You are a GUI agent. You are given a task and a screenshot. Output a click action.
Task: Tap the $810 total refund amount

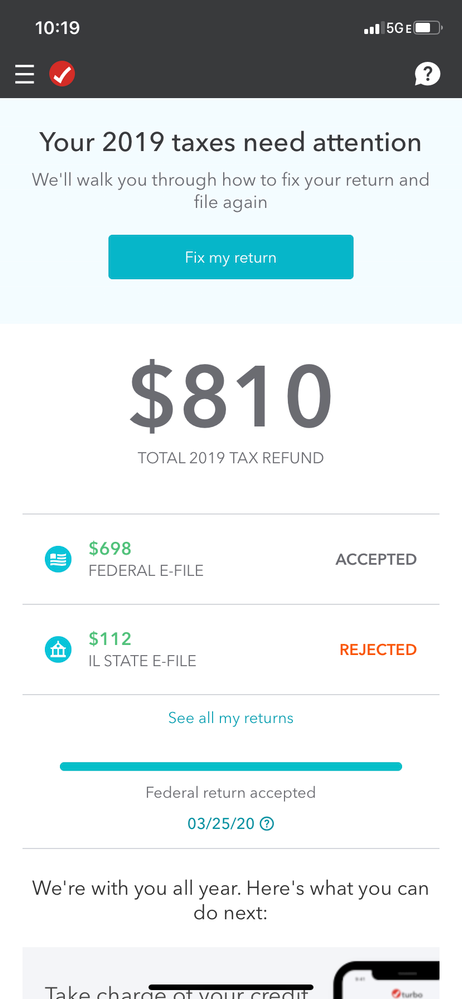tap(231, 396)
